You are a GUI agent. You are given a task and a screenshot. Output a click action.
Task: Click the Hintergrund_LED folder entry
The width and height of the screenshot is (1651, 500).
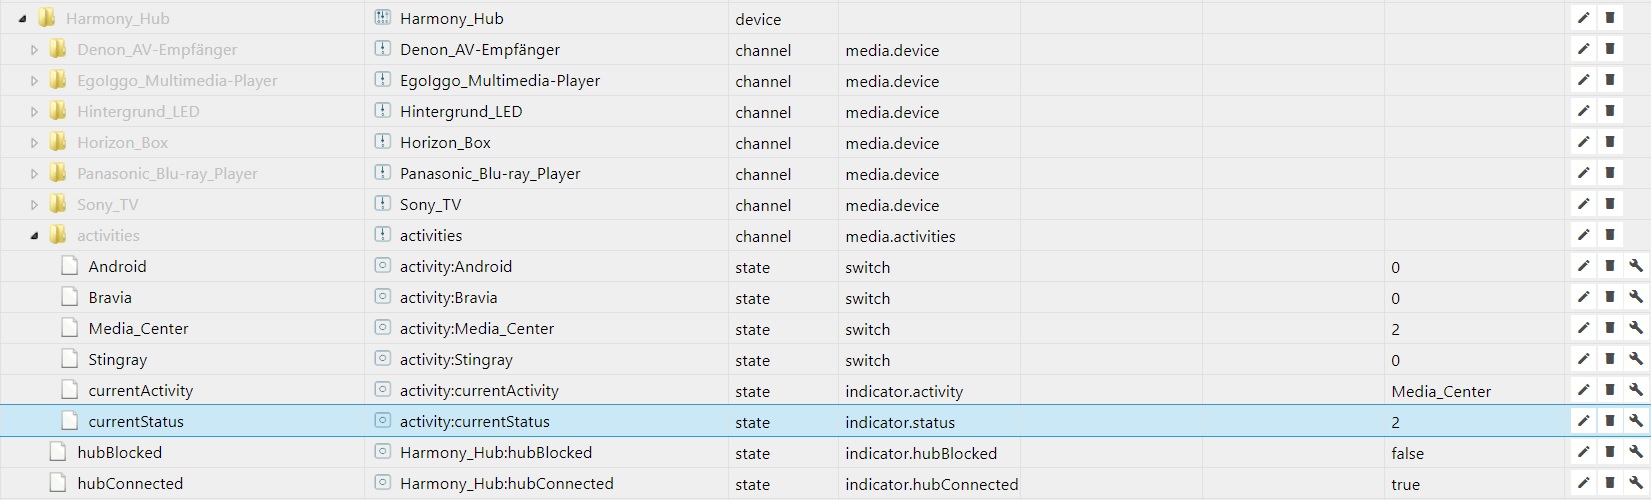(138, 112)
